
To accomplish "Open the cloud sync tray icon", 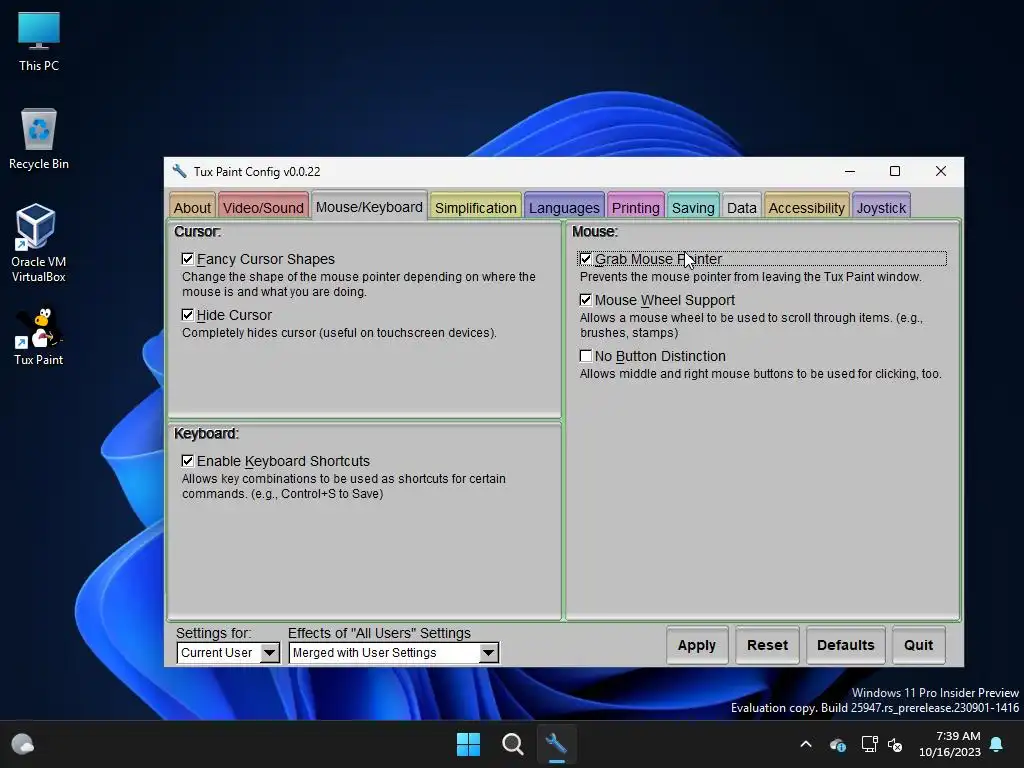I will [x=838, y=744].
